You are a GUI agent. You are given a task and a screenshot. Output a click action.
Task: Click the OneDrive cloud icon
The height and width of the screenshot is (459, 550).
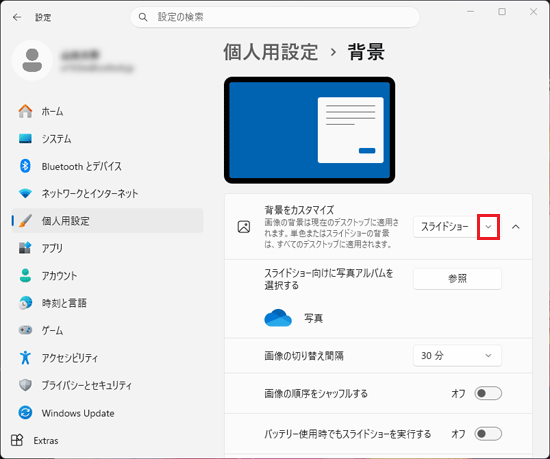click(x=278, y=318)
